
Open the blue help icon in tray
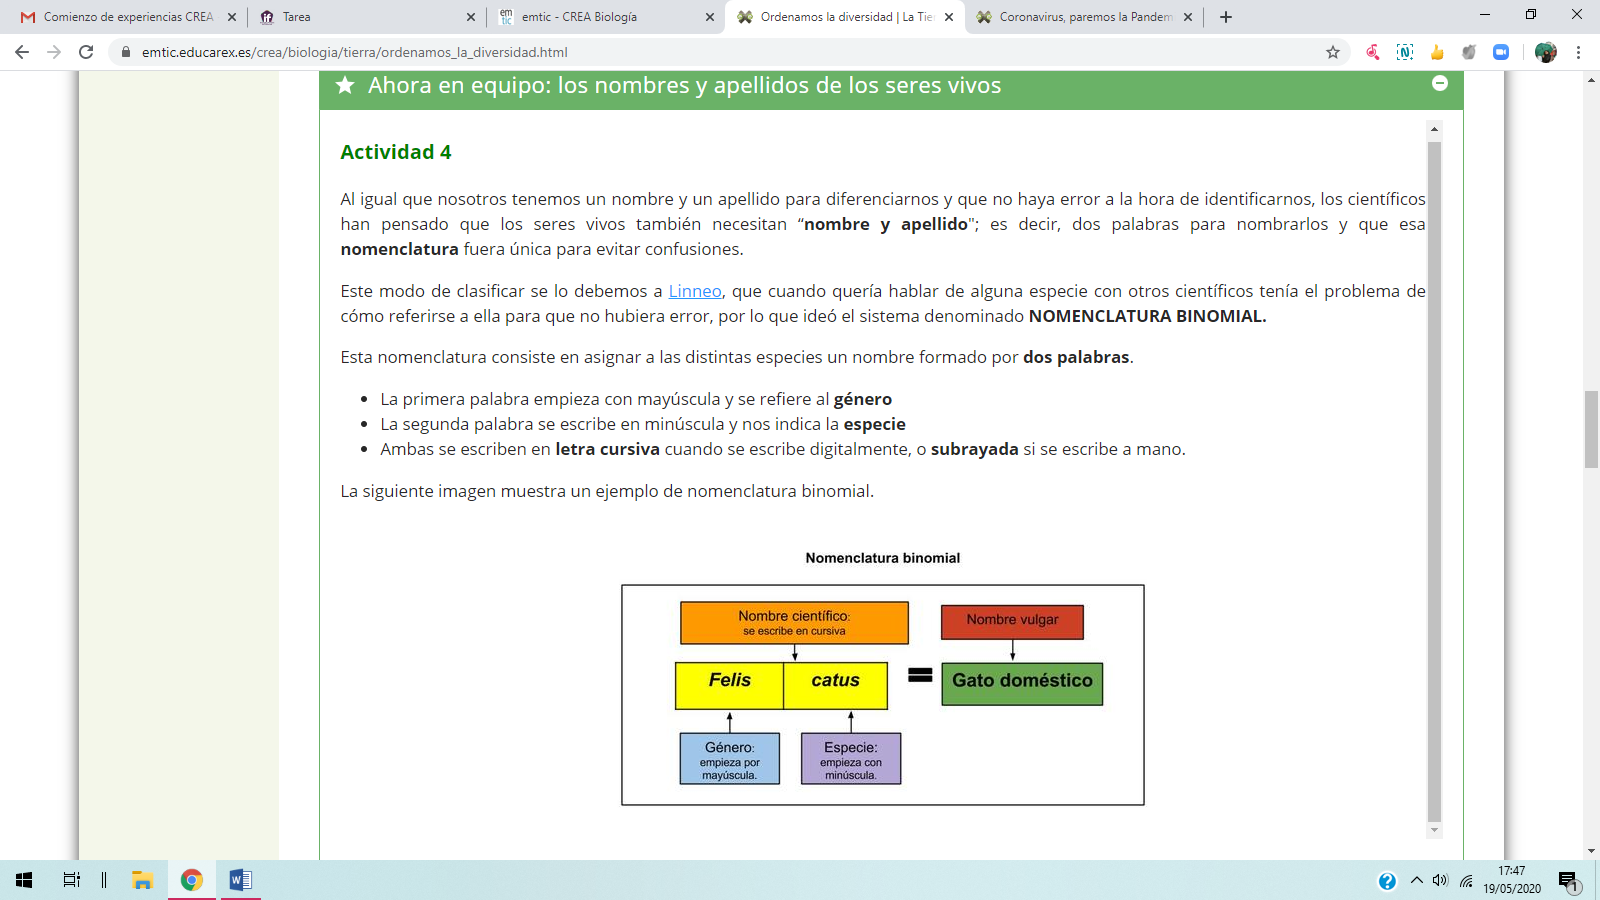(x=1387, y=881)
